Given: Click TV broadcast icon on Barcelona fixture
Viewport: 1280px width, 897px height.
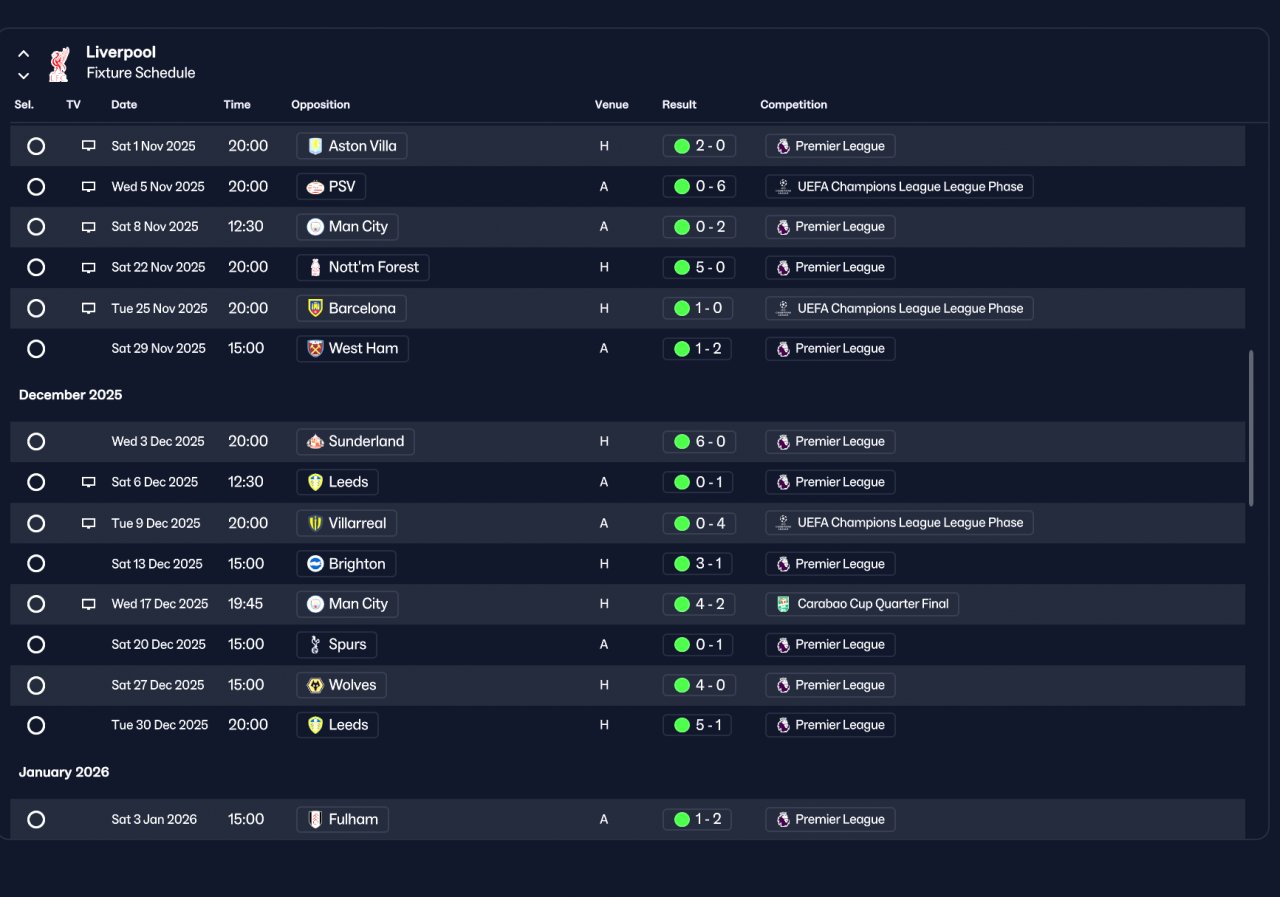Looking at the screenshot, I should tap(89, 309).
